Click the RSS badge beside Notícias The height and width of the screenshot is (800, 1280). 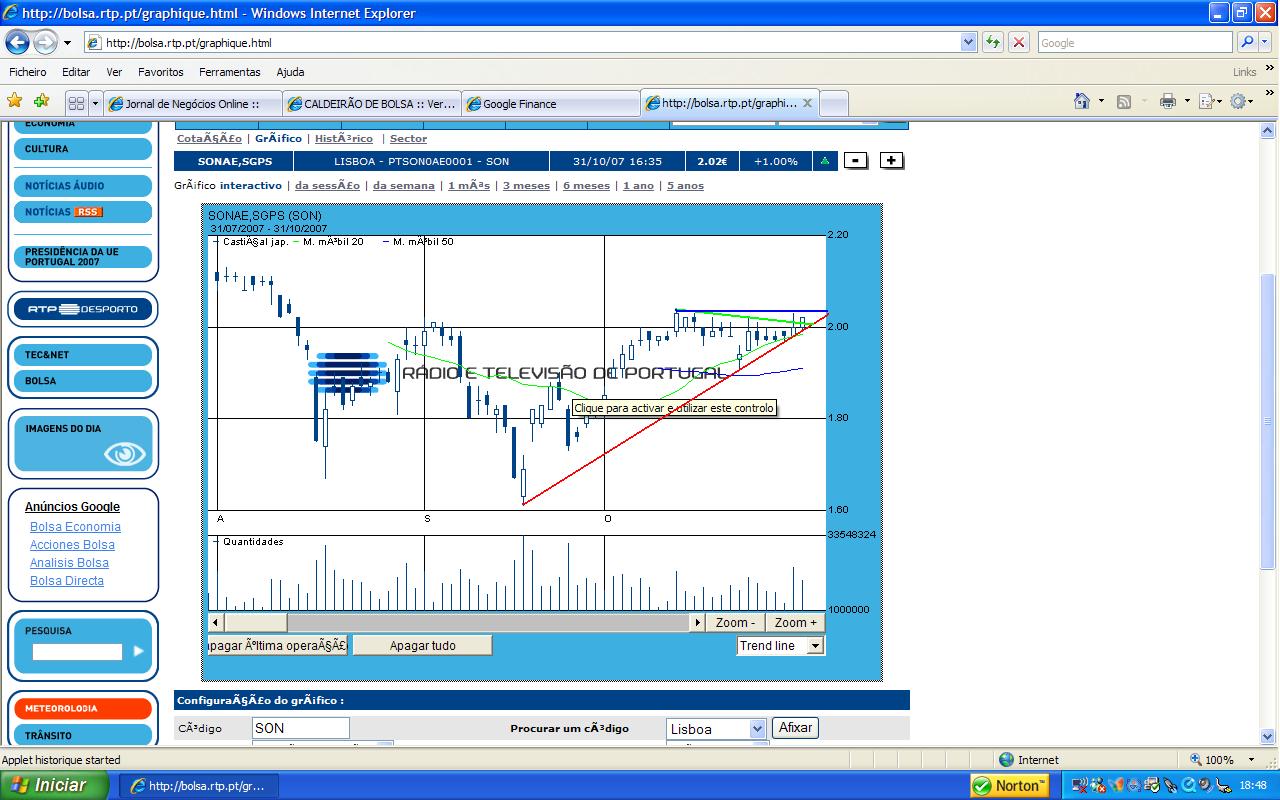89,212
